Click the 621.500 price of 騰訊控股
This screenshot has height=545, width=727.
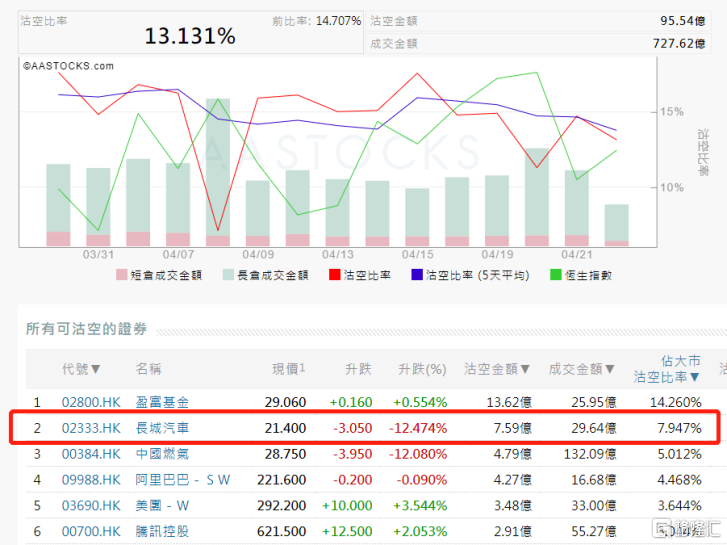tap(282, 532)
